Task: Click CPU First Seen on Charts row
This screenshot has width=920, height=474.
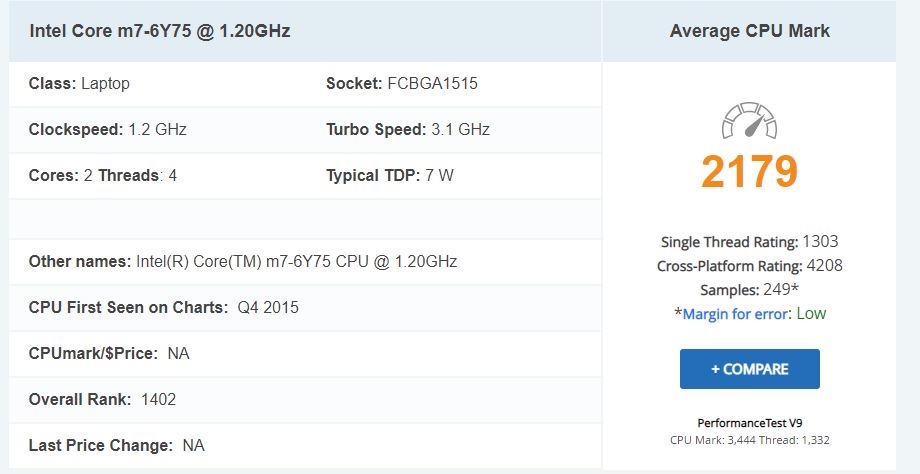Action: 163,307
